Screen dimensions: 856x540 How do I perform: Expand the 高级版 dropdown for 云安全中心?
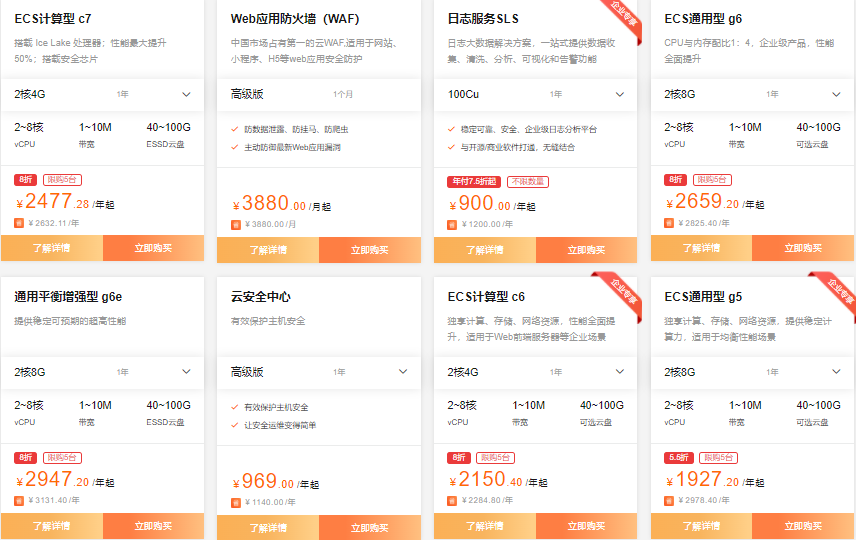point(319,372)
